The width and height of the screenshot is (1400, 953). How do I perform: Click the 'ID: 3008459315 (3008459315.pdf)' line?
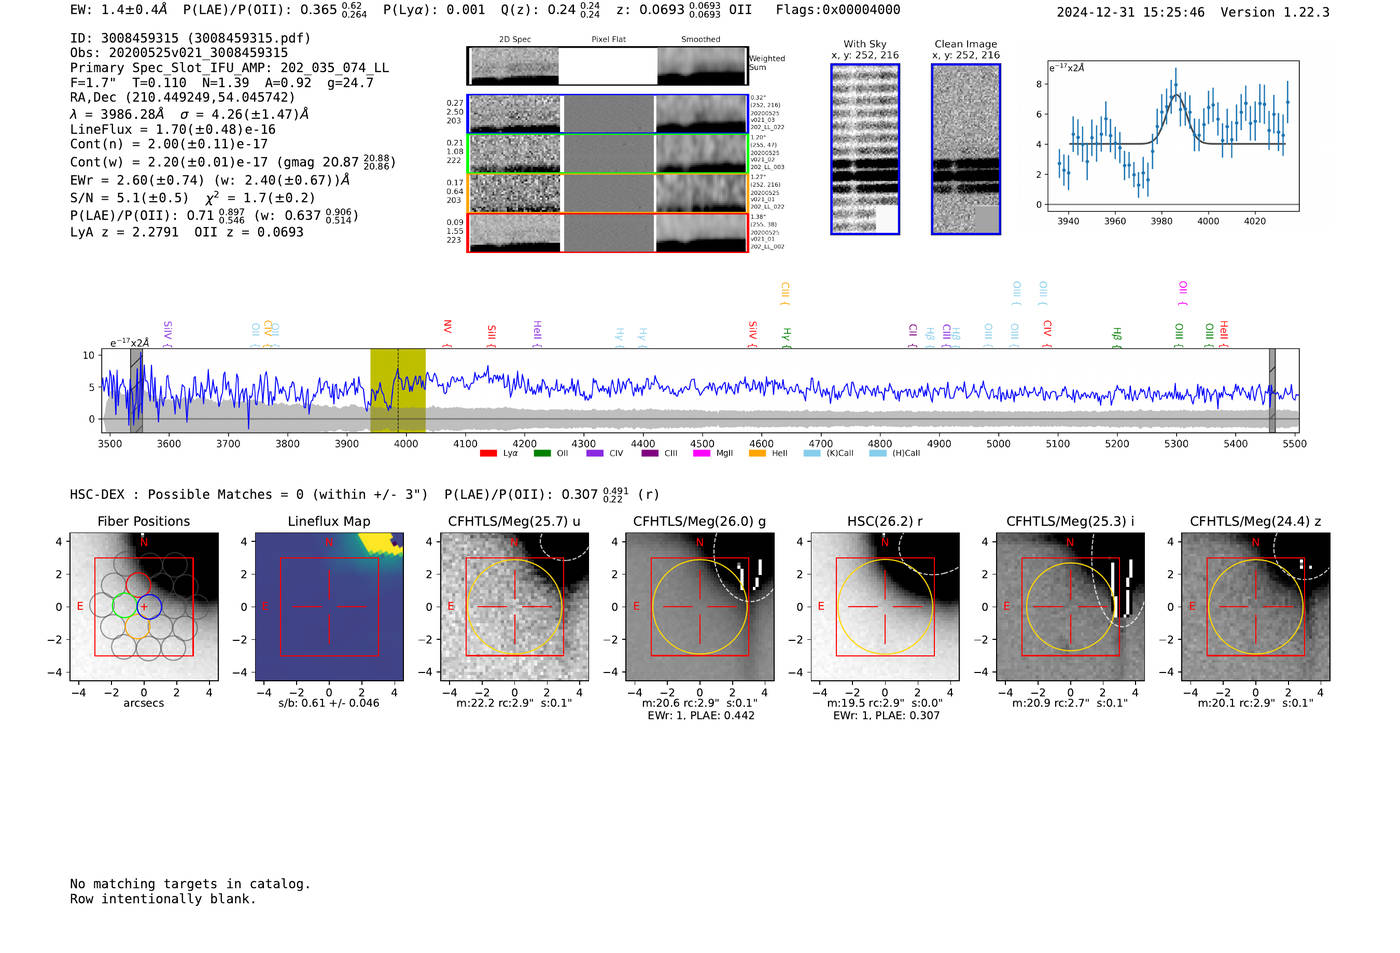[x=190, y=38]
